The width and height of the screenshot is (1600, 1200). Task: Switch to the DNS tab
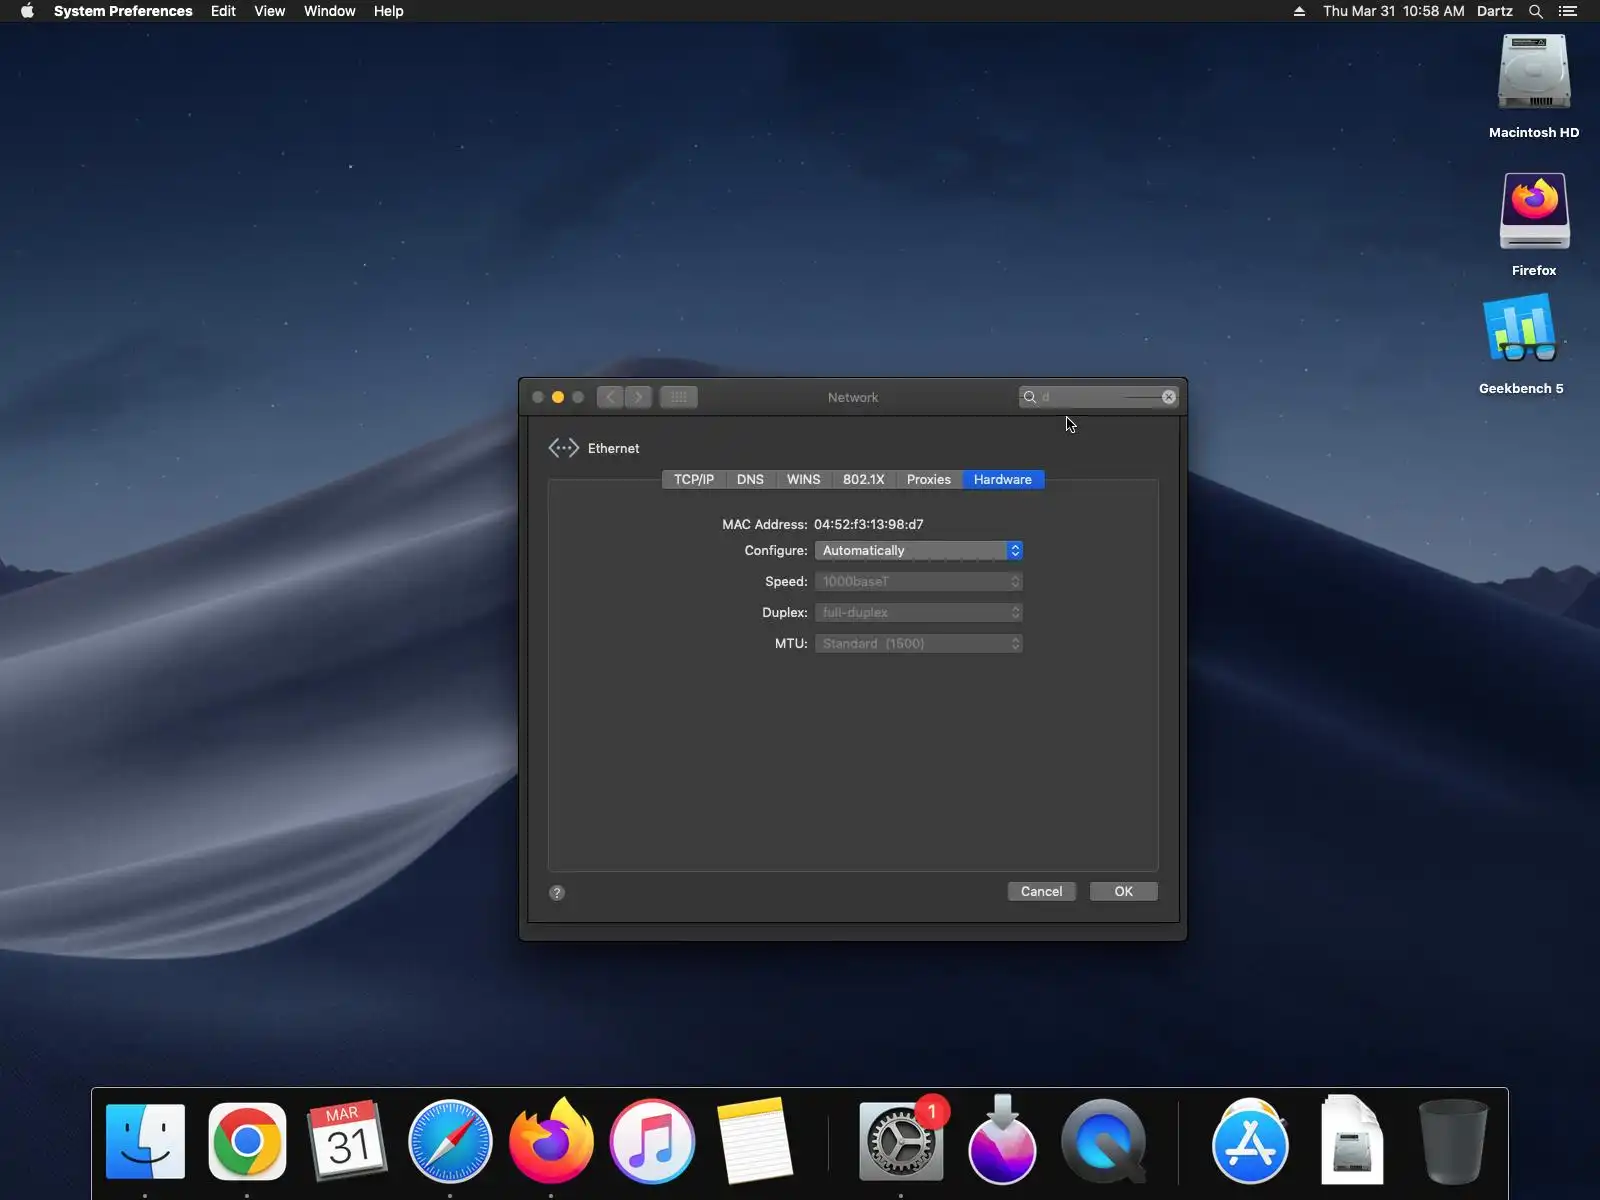(750, 480)
